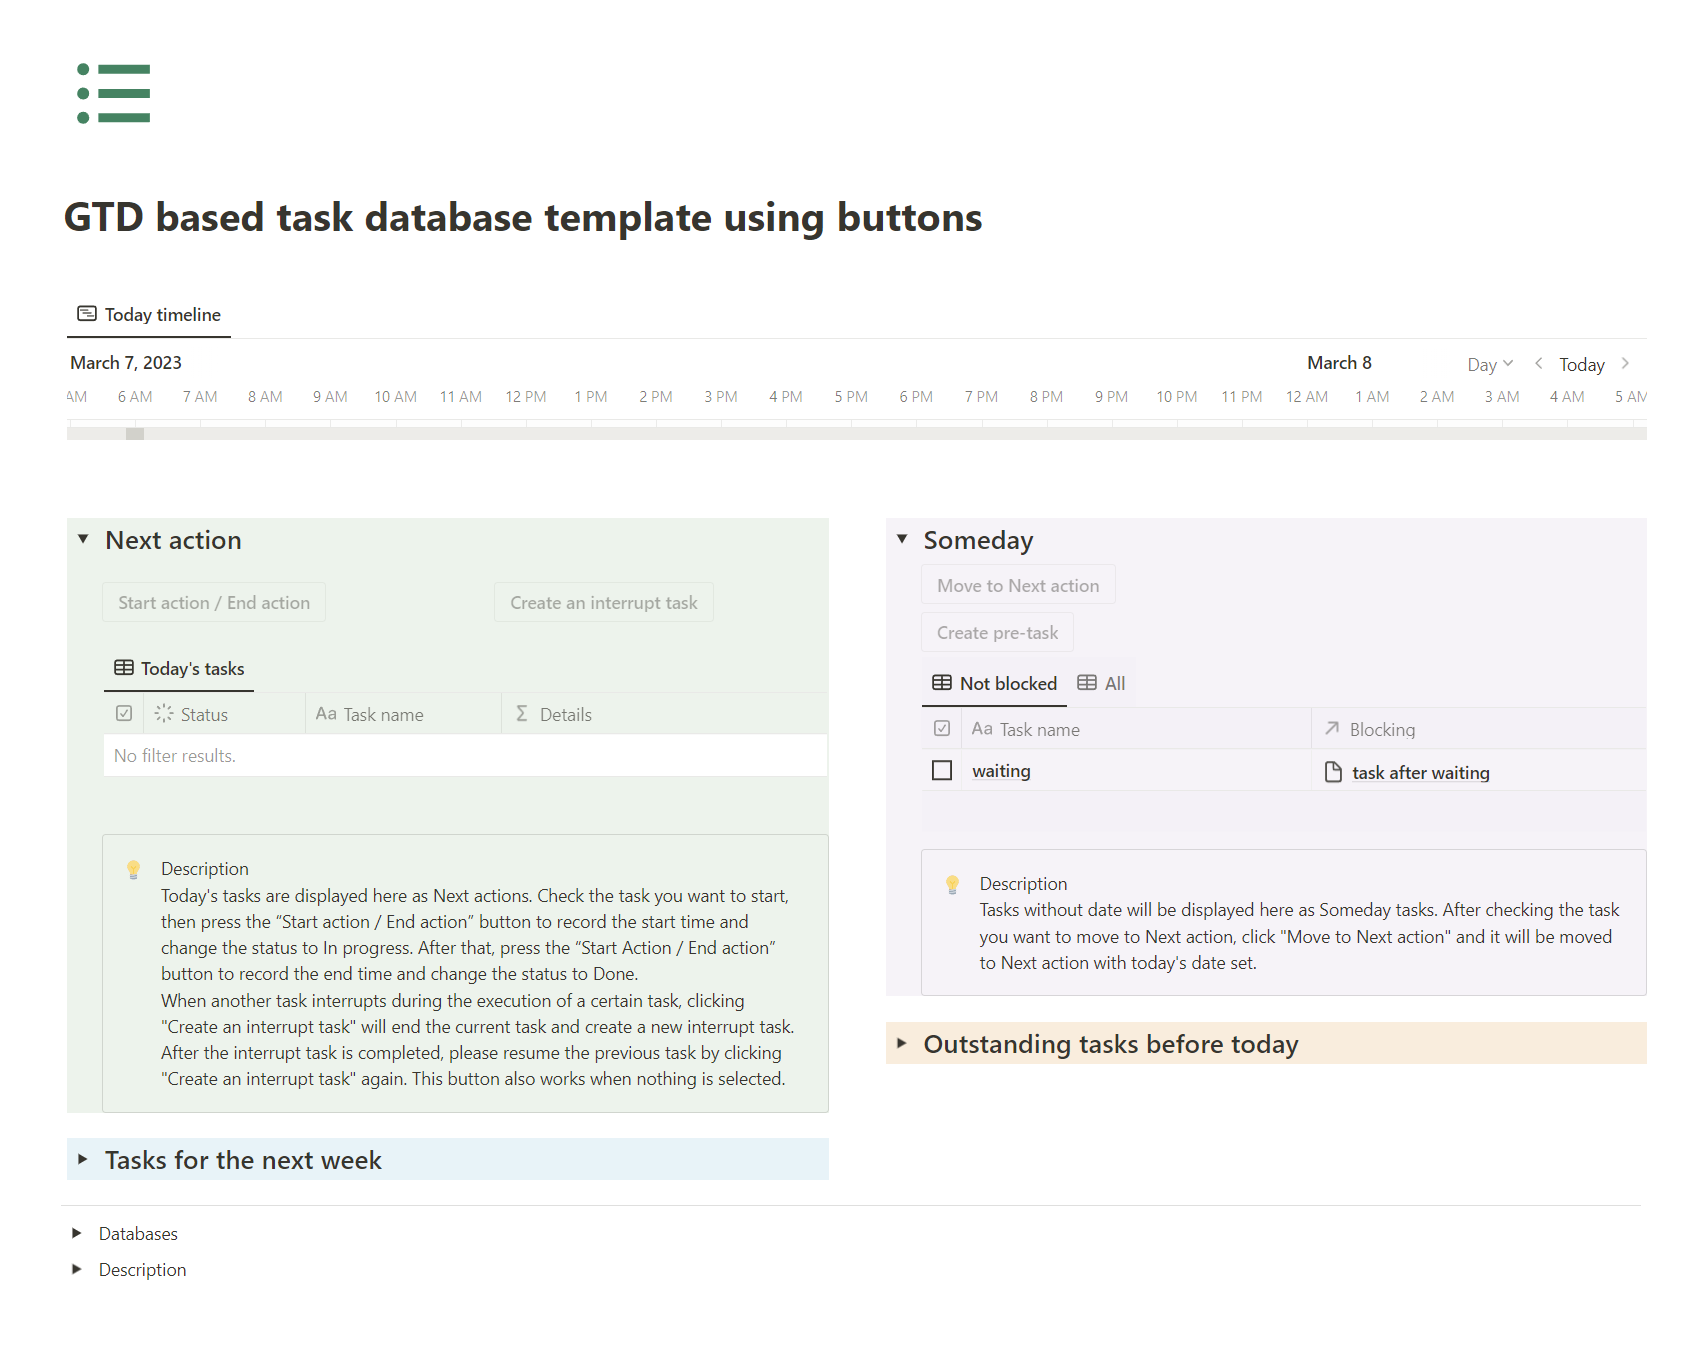Click the checkbox column header in Today's tasks

point(124,713)
